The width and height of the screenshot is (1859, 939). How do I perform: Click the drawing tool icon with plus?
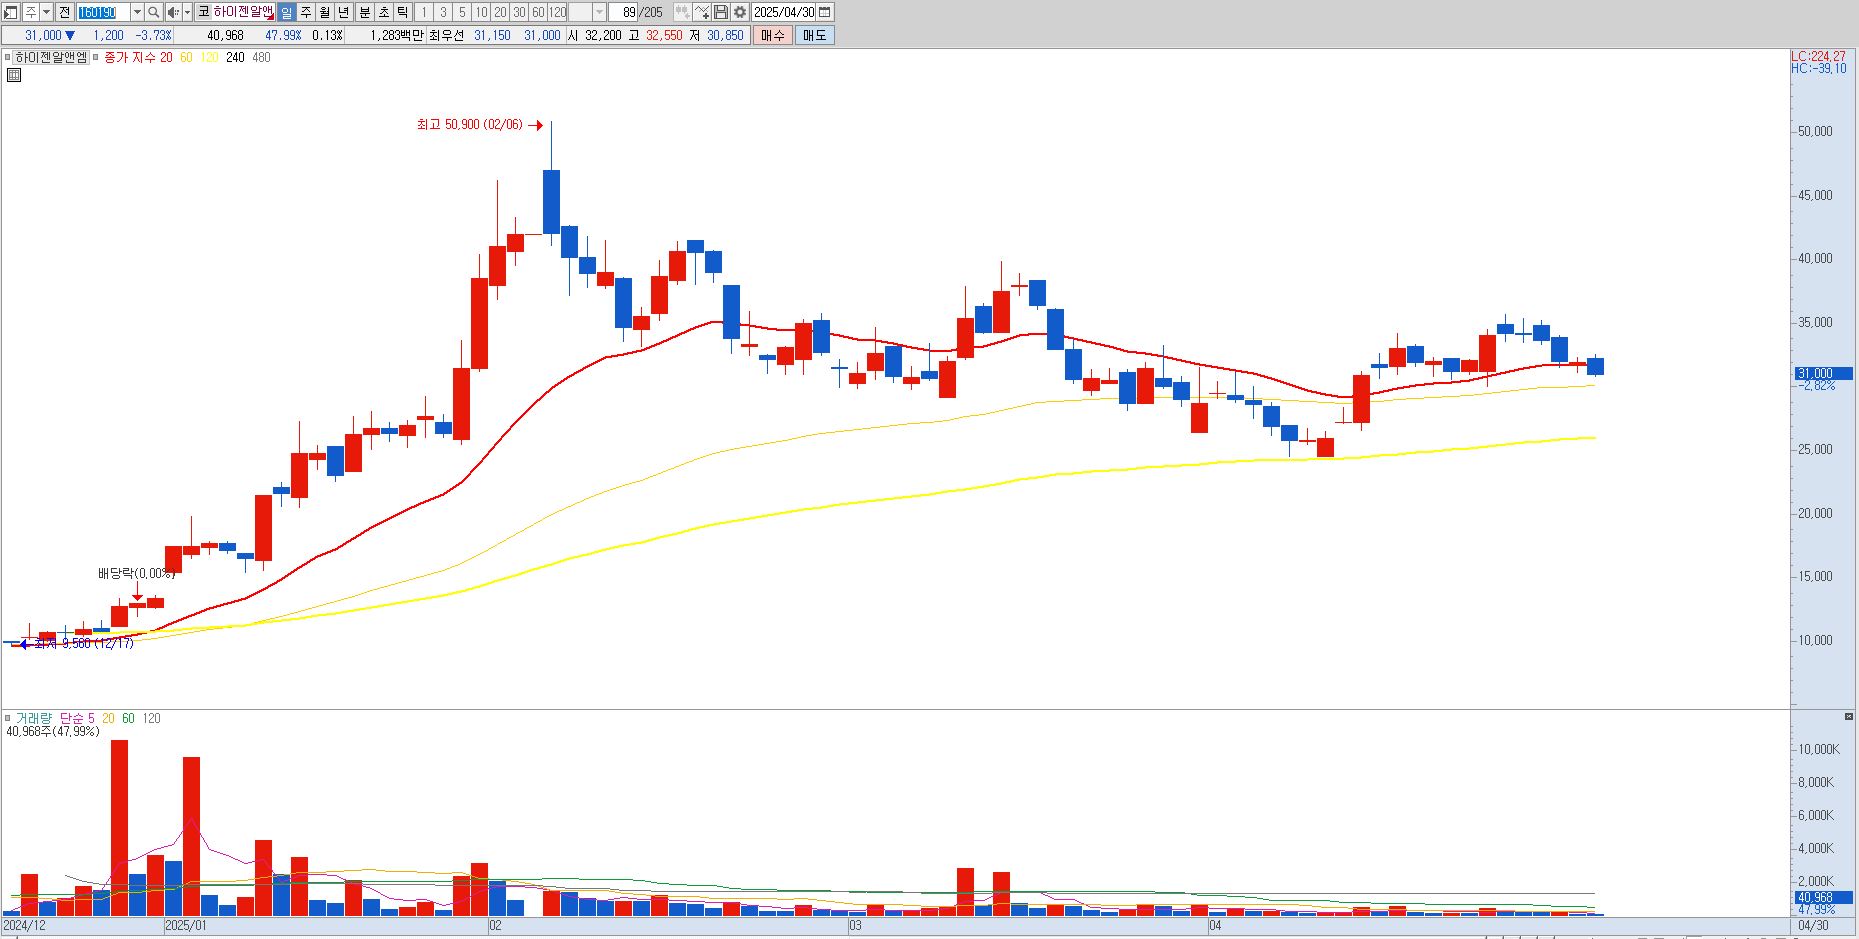click(x=702, y=12)
